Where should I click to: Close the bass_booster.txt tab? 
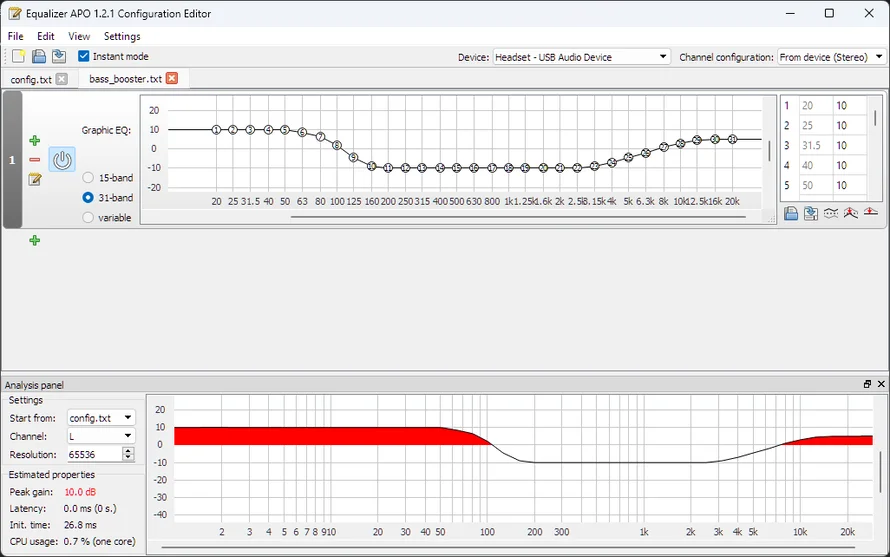pos(171,78)
